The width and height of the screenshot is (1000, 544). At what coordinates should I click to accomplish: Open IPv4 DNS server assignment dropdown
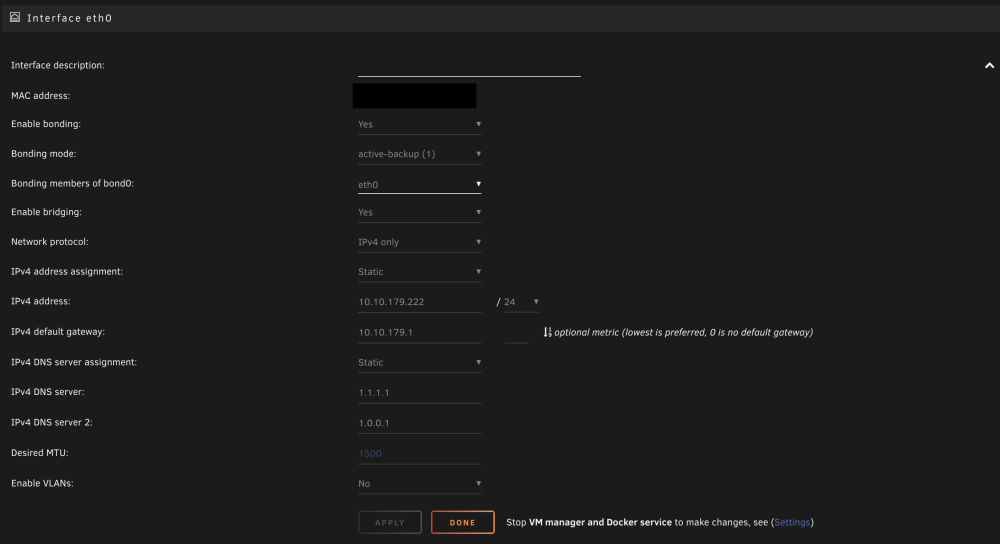tap(419, 362)
